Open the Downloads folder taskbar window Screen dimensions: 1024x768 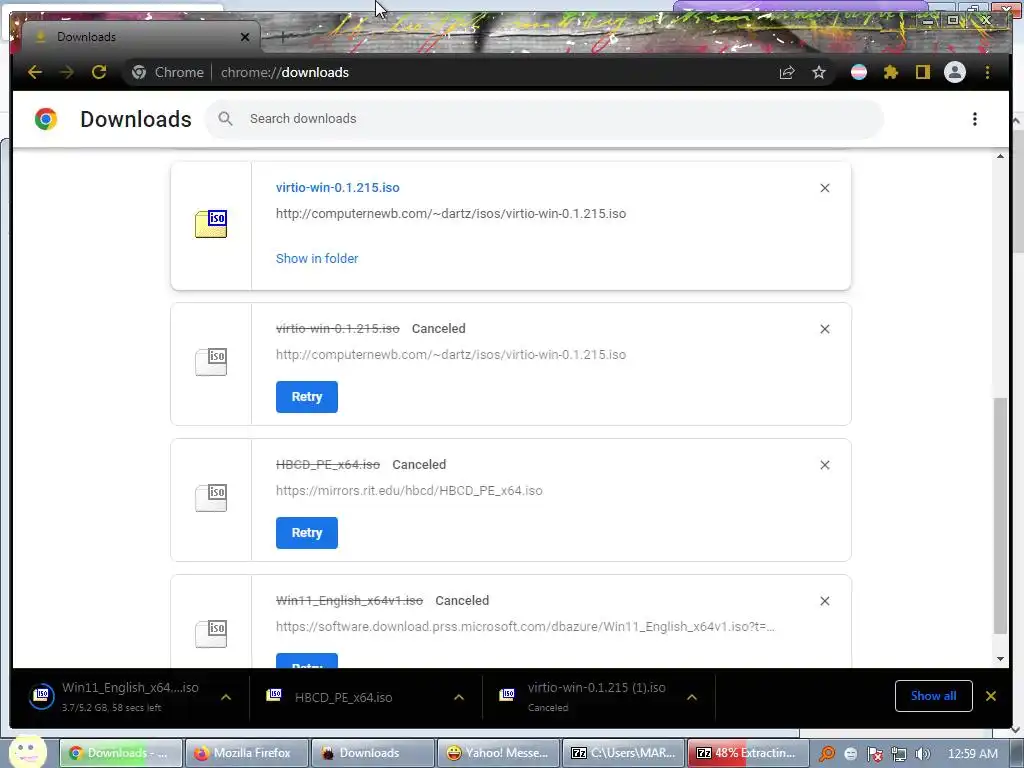point(372,753)
